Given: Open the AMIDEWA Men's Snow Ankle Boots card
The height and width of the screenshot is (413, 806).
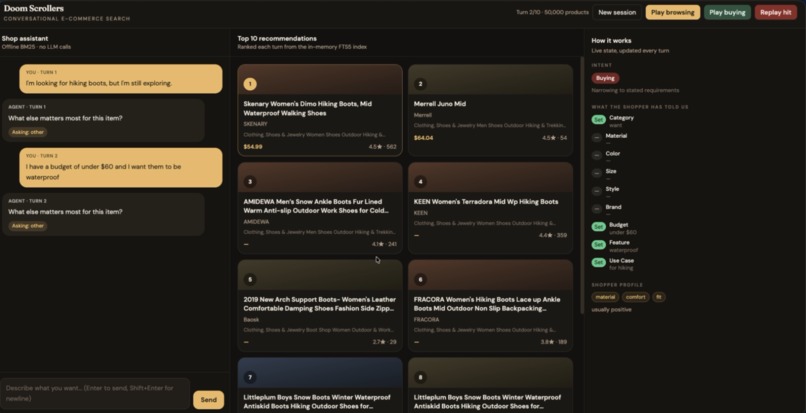Looking at the screenshot, I should tap(320, 208).
